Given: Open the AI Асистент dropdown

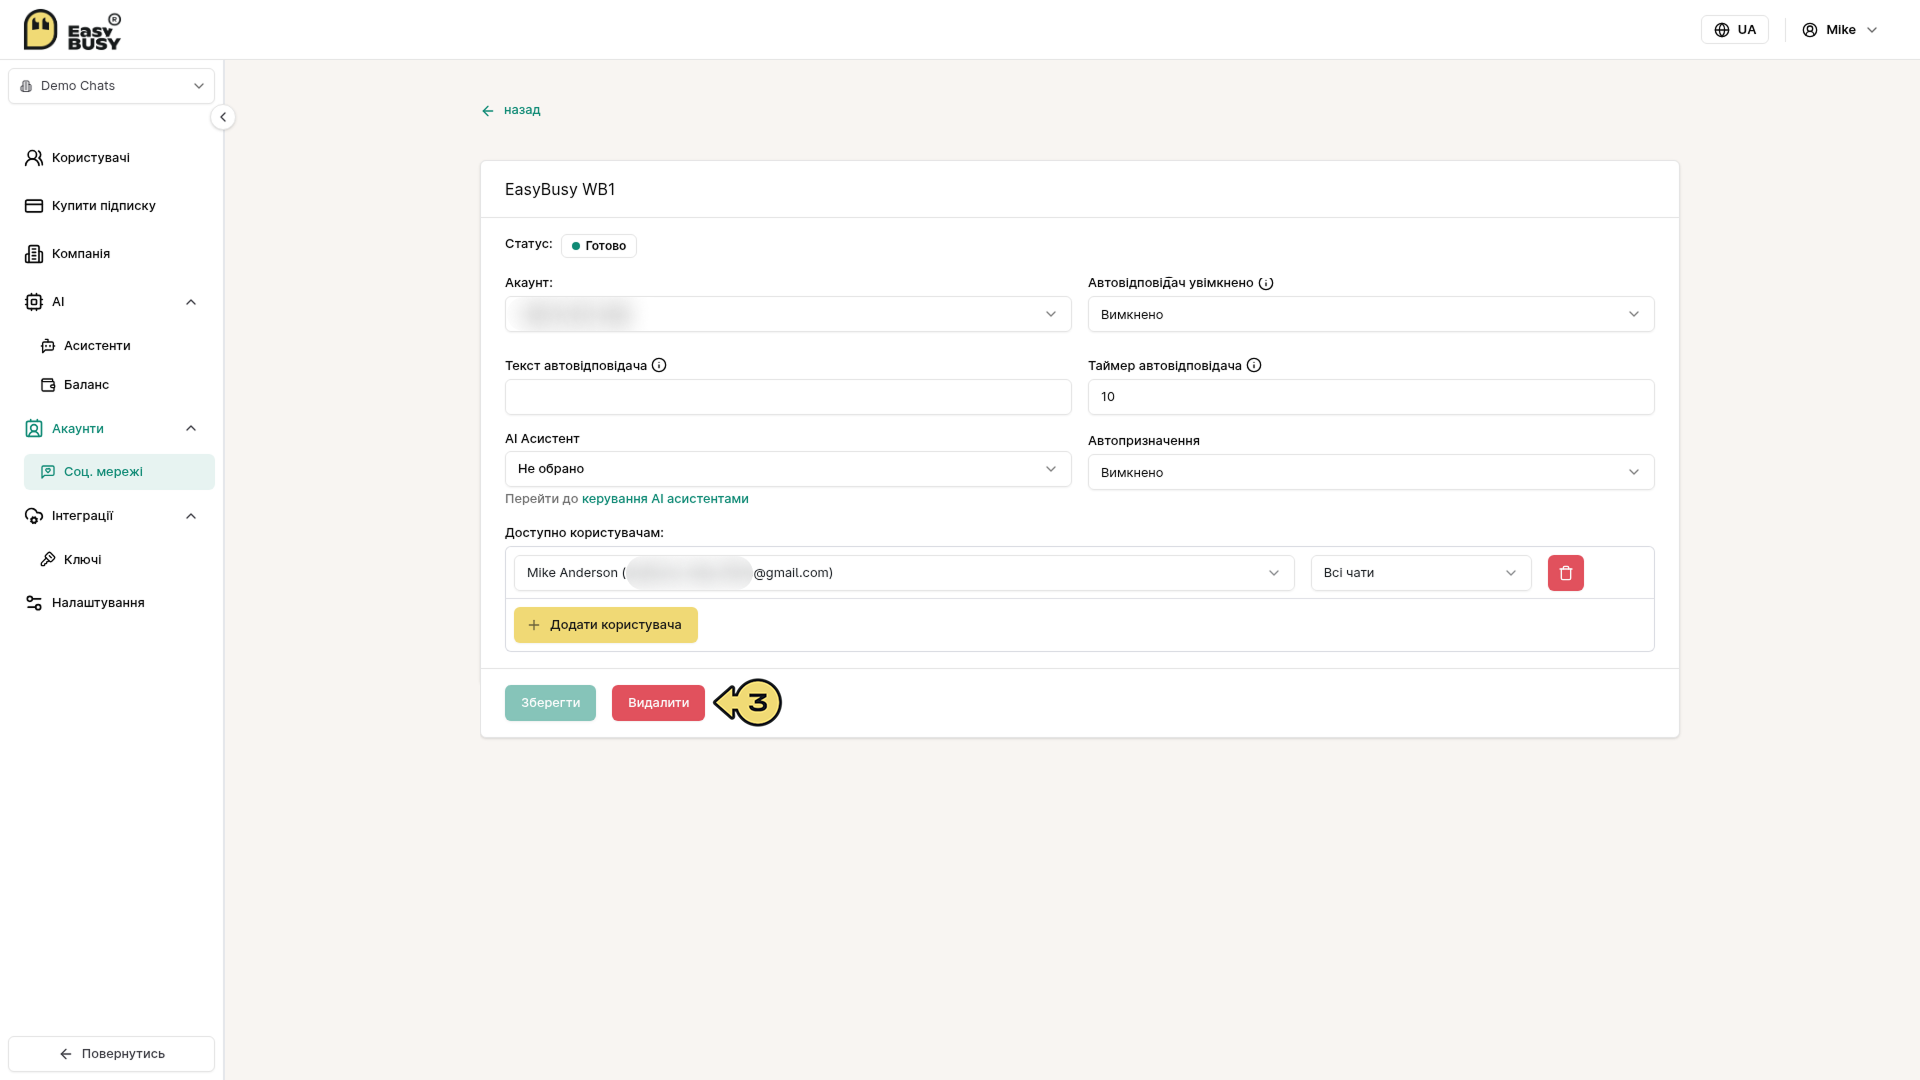Looking at the screenshot, I should coord(788,469).
